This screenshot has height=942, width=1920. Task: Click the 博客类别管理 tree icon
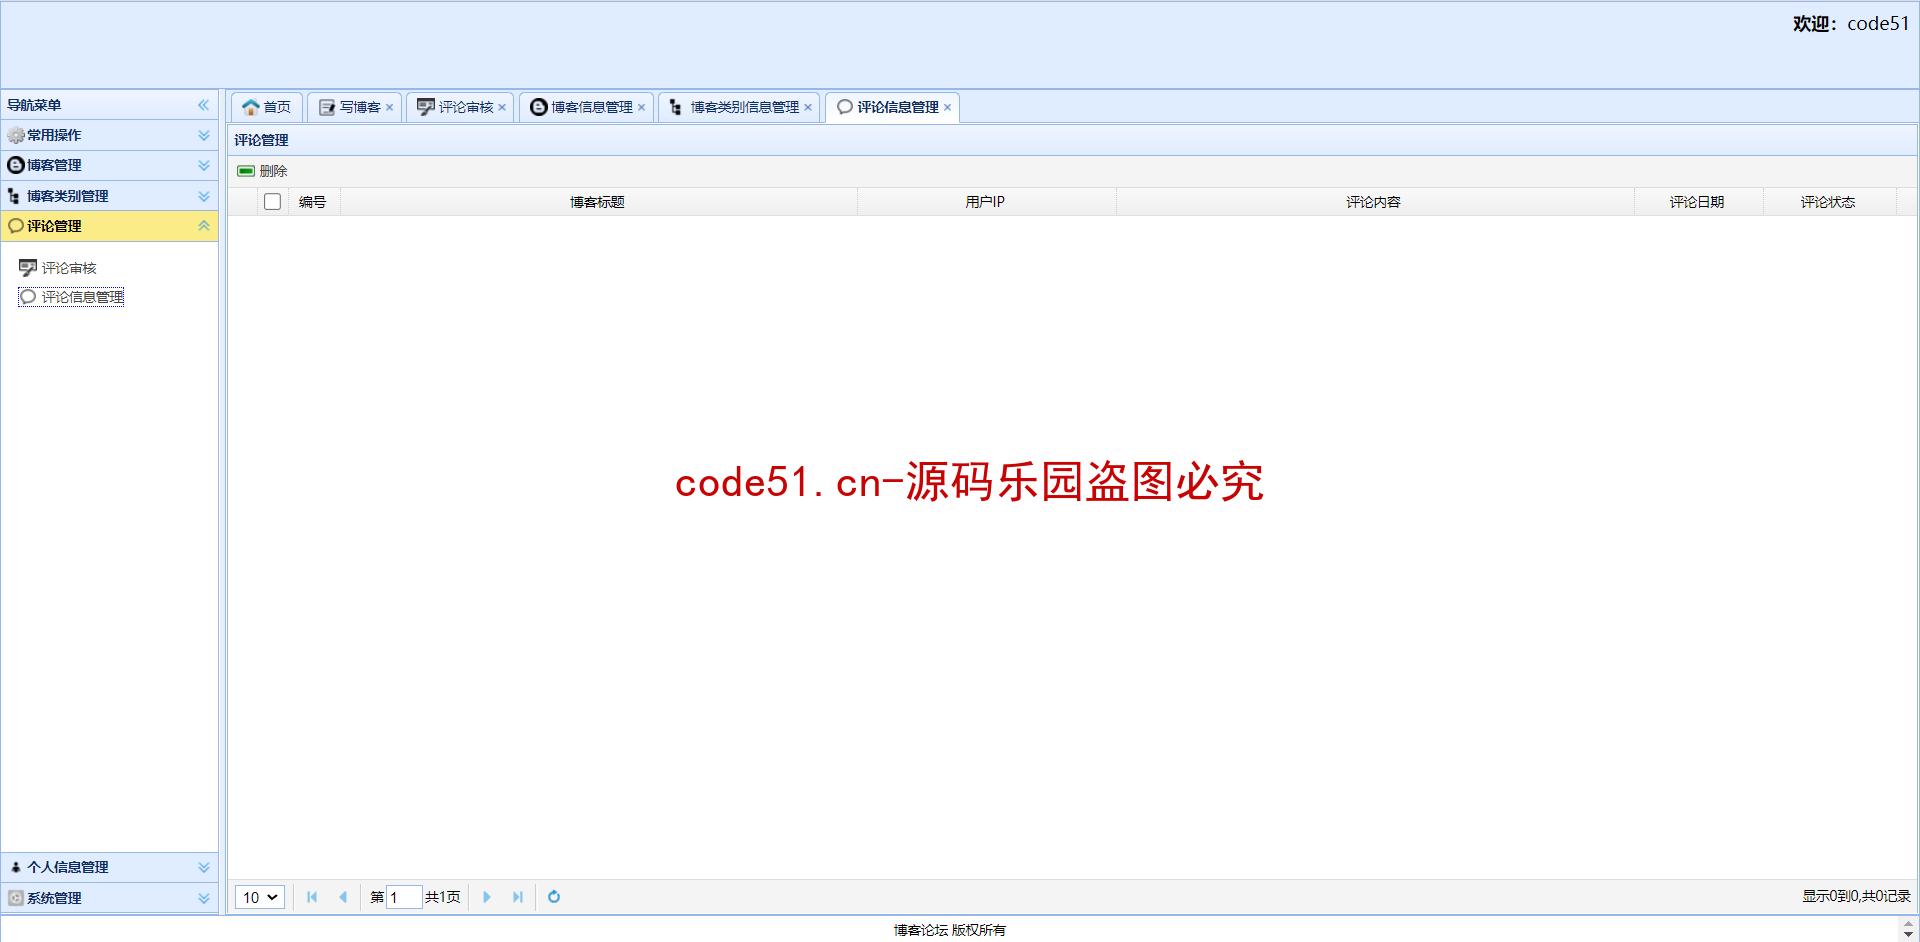click(14, 196)
